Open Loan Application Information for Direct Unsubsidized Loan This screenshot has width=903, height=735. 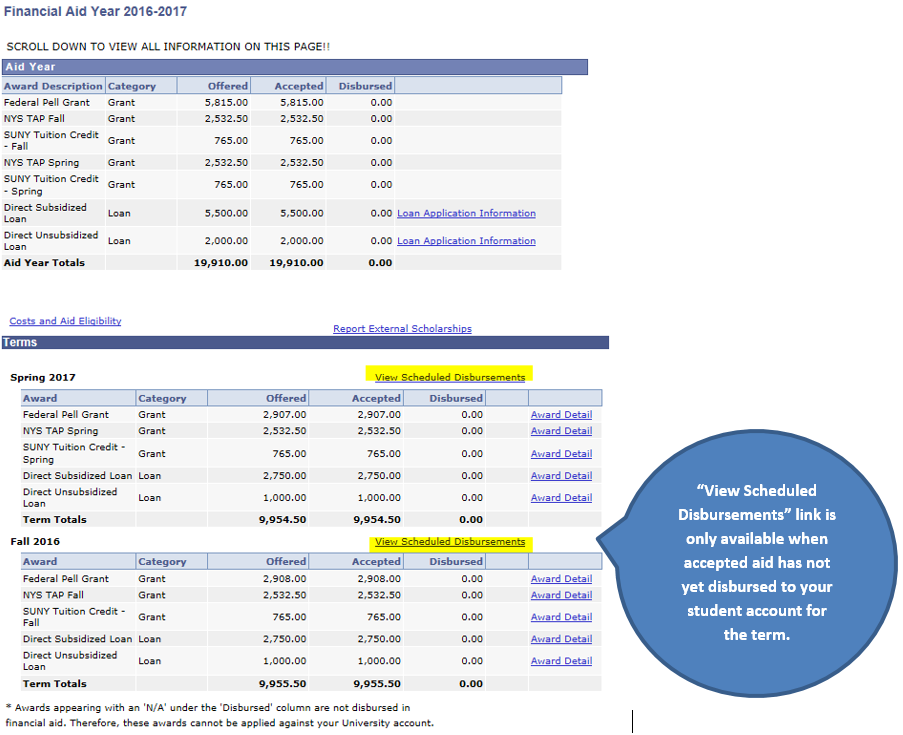tap(466, 241)
